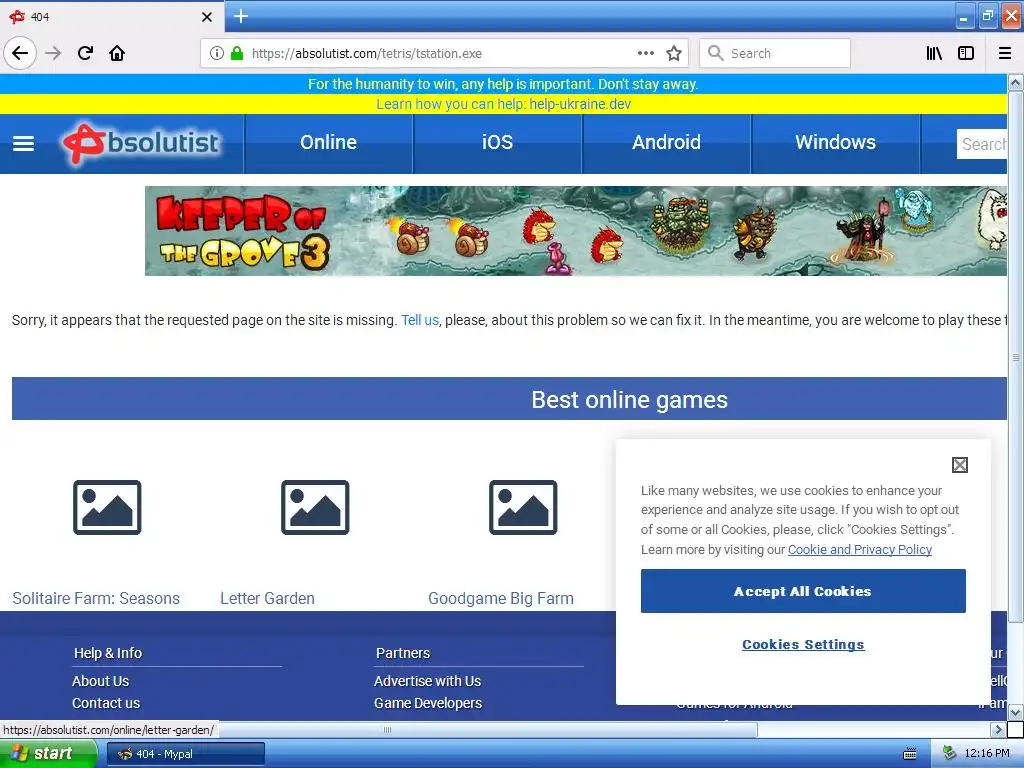The height and width of the screenshot is (768, 1024).
Task: Select the 404 browser tab
Action: tap(111, 16)
